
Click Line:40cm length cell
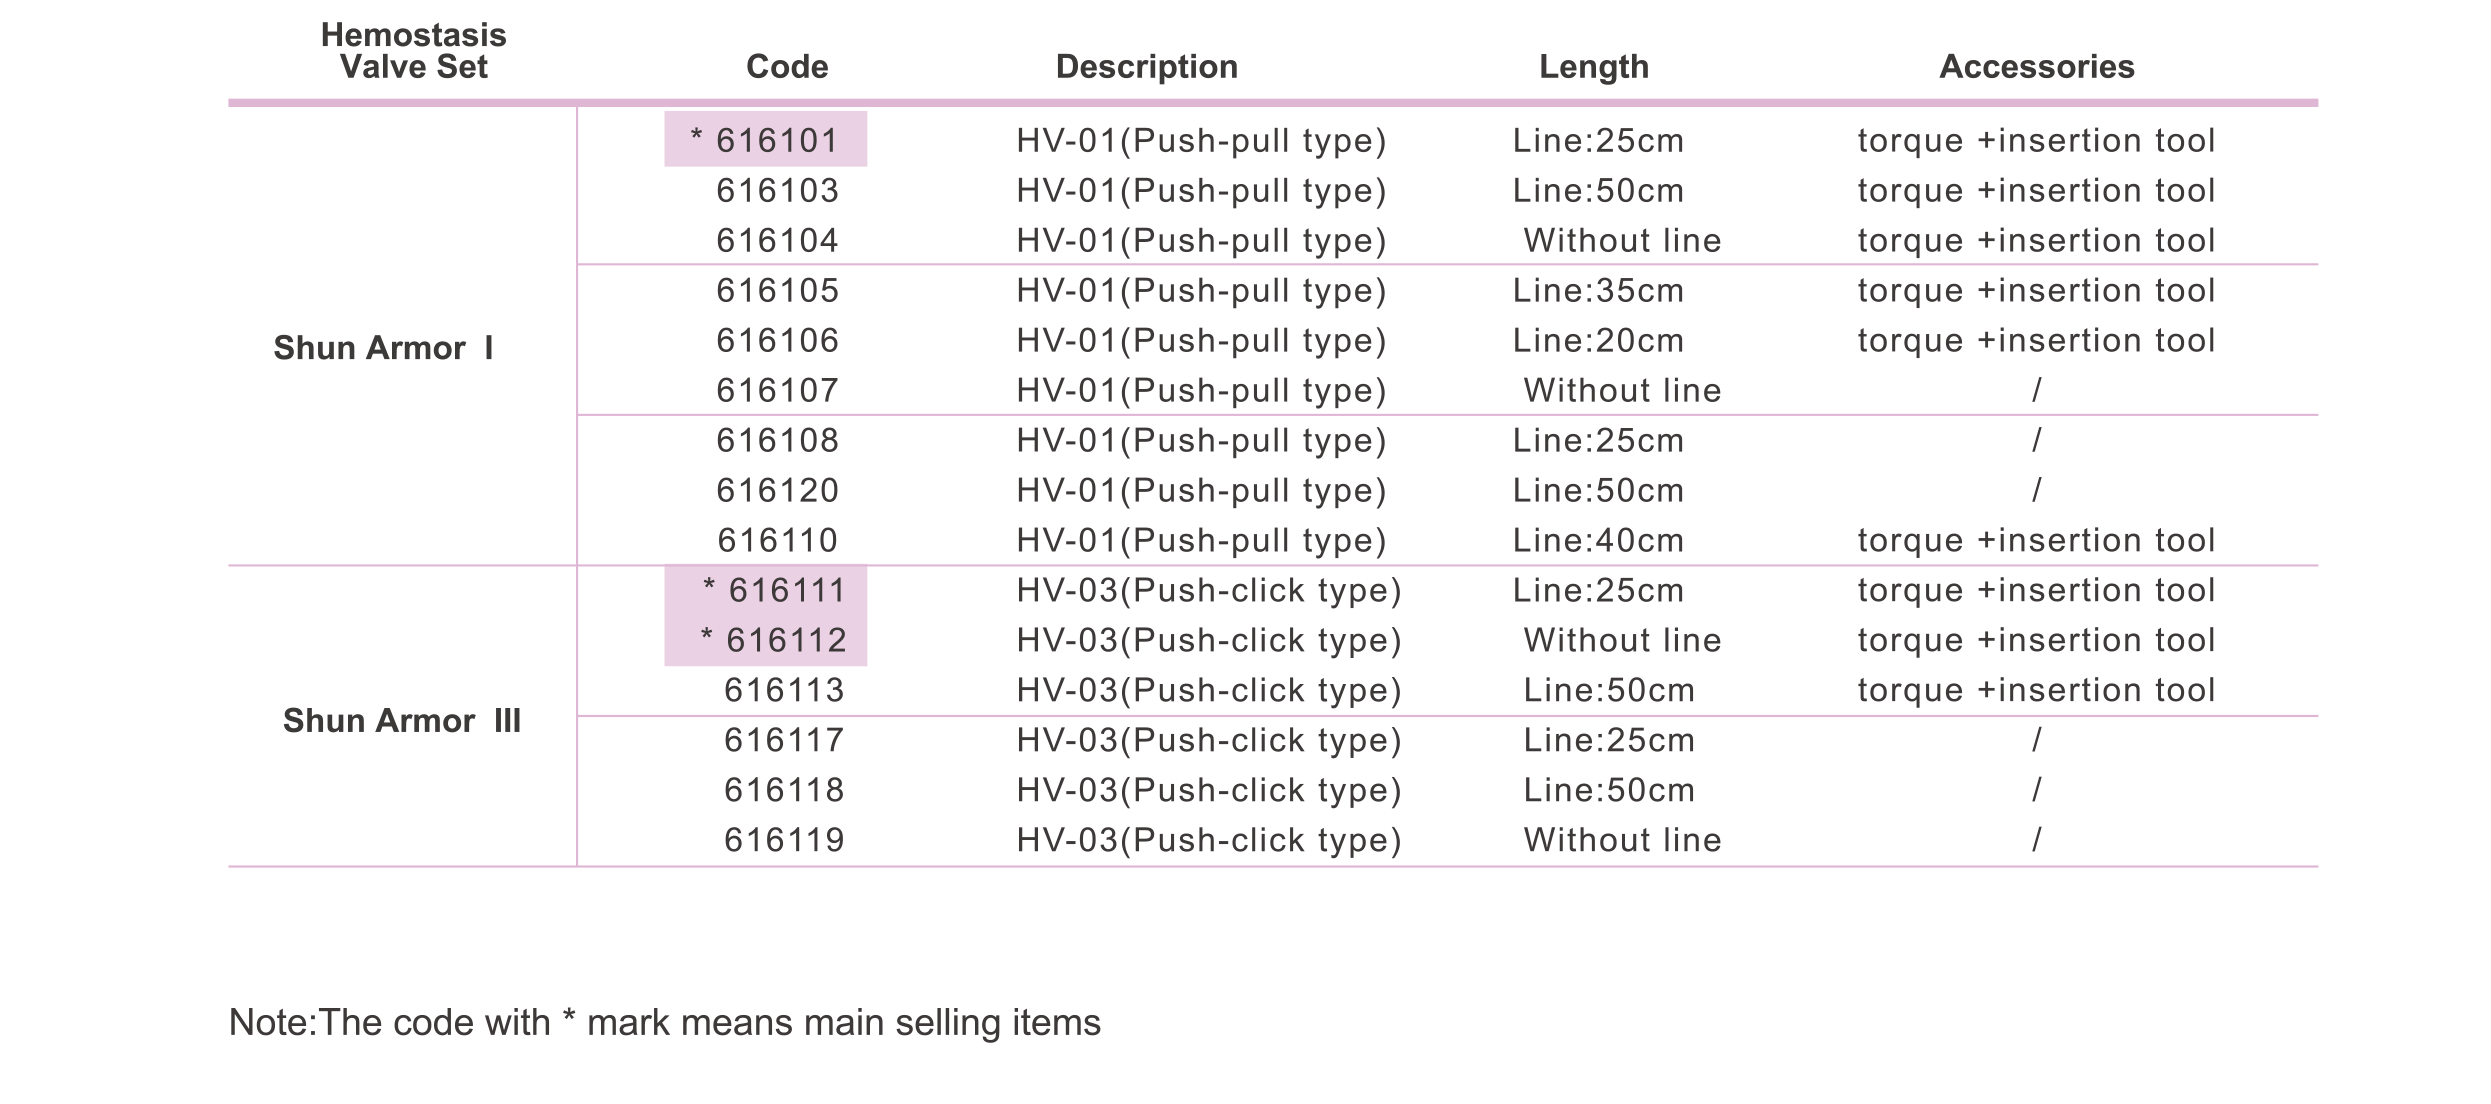1597,540
